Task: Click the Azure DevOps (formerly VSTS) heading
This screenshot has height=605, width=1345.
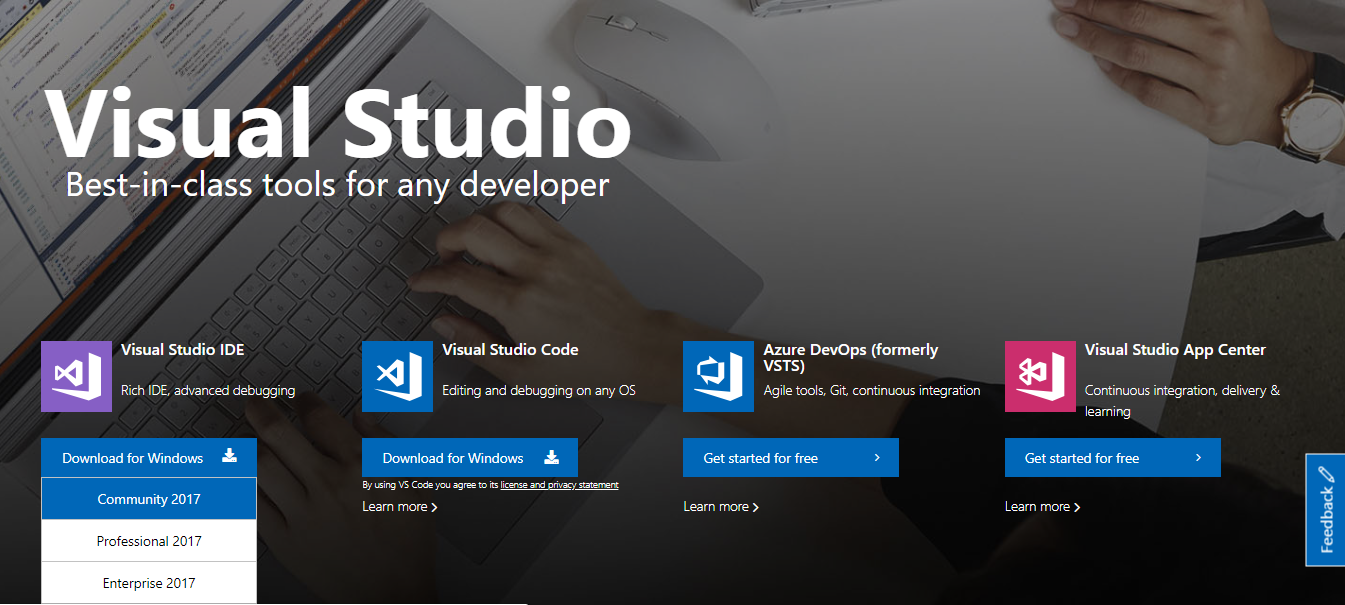Action: point(851,357)
